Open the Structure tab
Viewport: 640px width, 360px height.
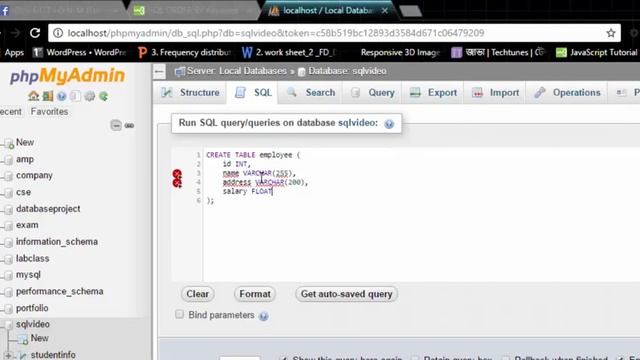191,93
